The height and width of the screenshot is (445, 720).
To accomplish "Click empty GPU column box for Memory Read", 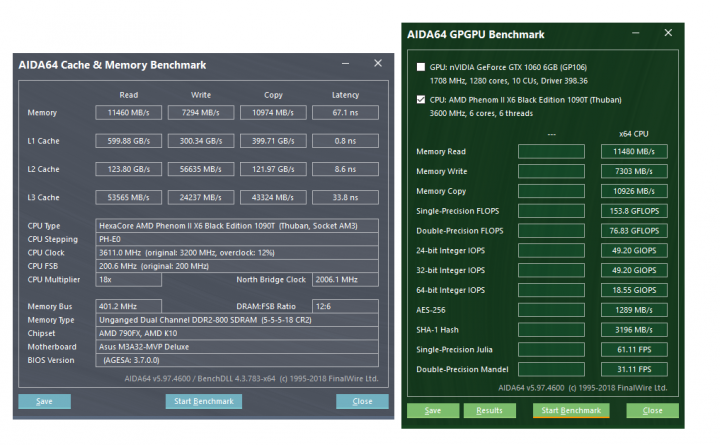I will pos(551,152).
